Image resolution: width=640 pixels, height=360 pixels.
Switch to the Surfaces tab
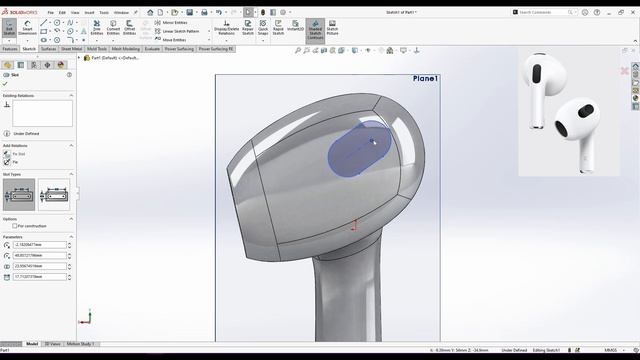tap(48, 49)
